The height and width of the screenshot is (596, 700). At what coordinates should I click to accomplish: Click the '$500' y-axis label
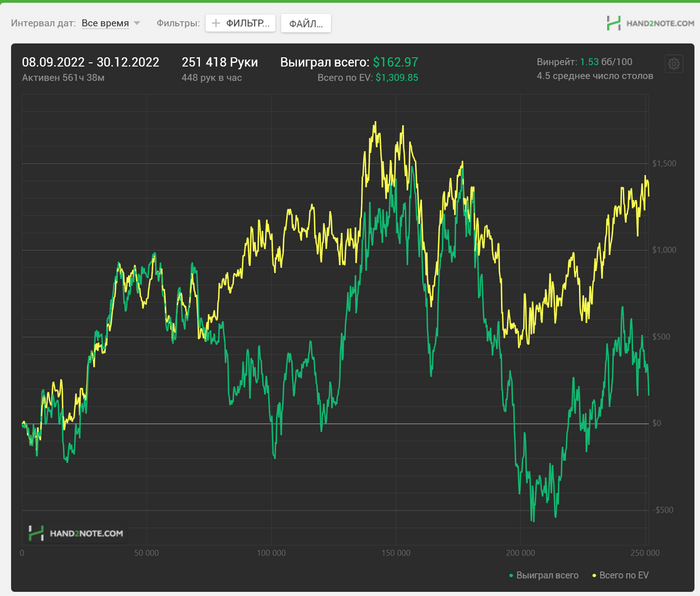[661, 337]
